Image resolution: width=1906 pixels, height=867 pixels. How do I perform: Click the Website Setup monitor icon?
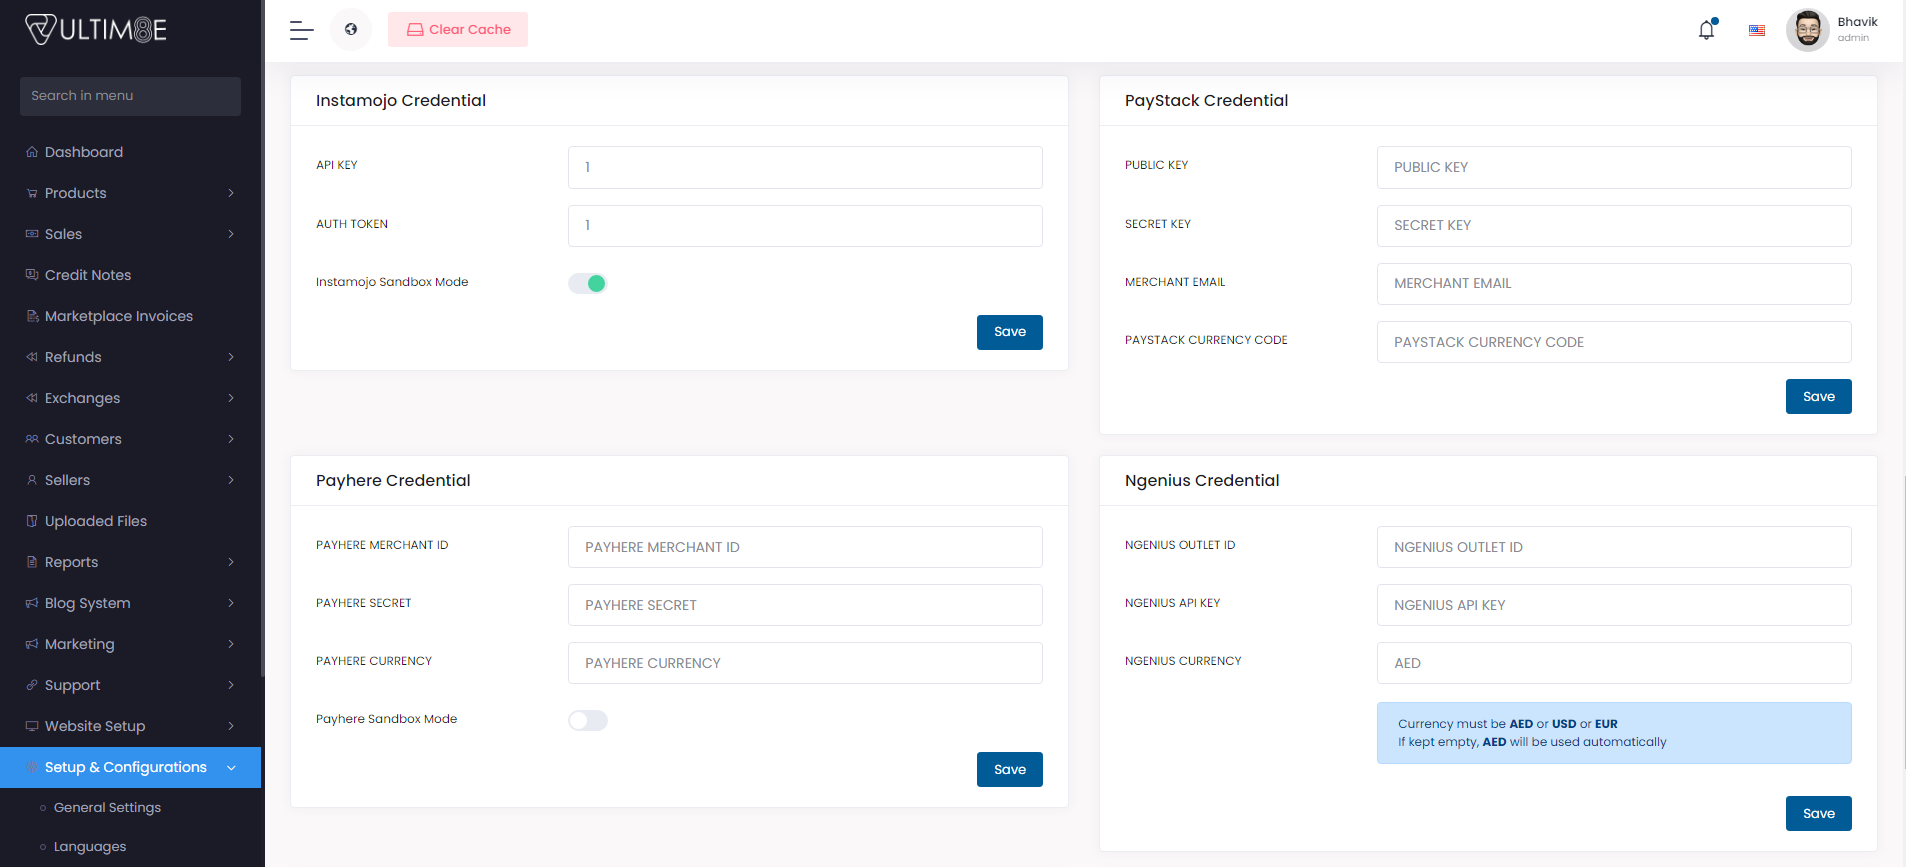(x=32, y=726)
